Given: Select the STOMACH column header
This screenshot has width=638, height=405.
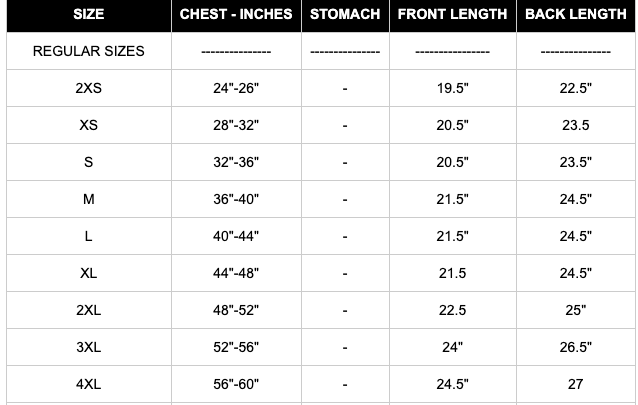Looking at the screenshot, I should tap(345, 15).
